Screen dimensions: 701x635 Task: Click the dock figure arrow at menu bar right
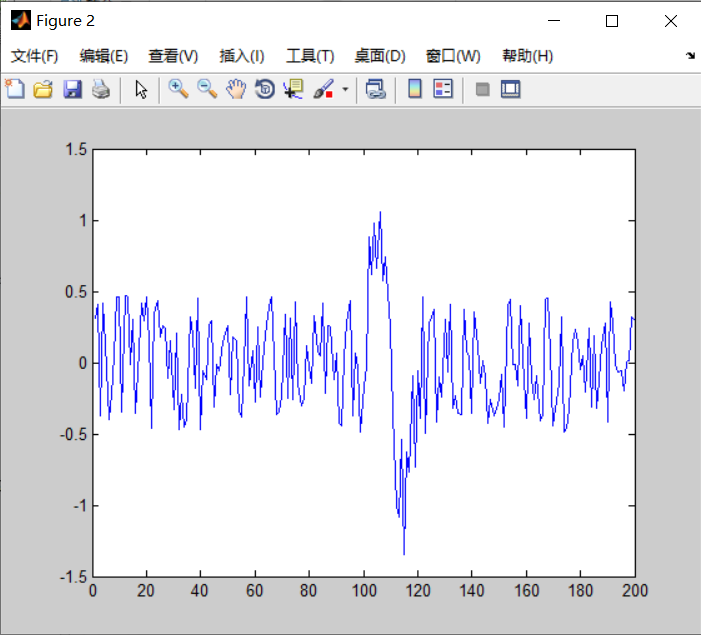click(x=690, y=55)
